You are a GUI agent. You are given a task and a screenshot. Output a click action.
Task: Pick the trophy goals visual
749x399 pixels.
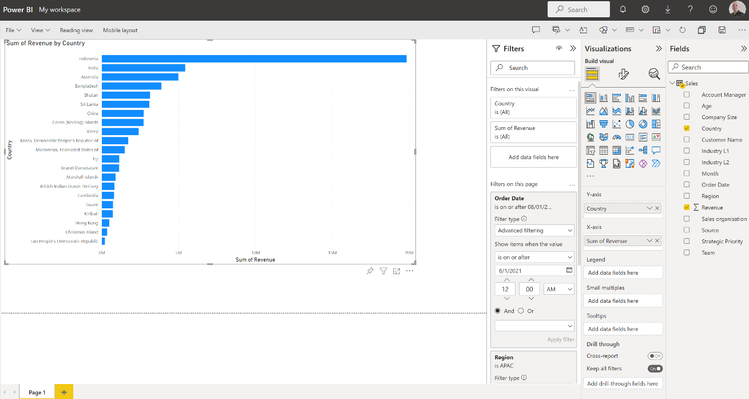click(604, 163)
